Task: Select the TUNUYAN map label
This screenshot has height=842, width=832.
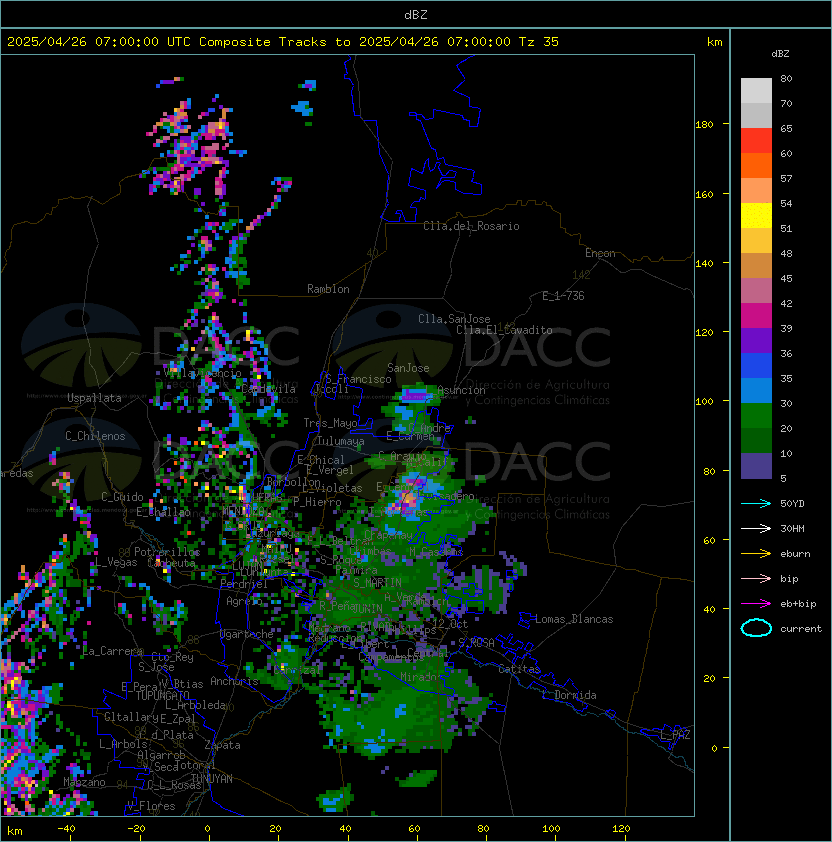Action: coord(212,779)
